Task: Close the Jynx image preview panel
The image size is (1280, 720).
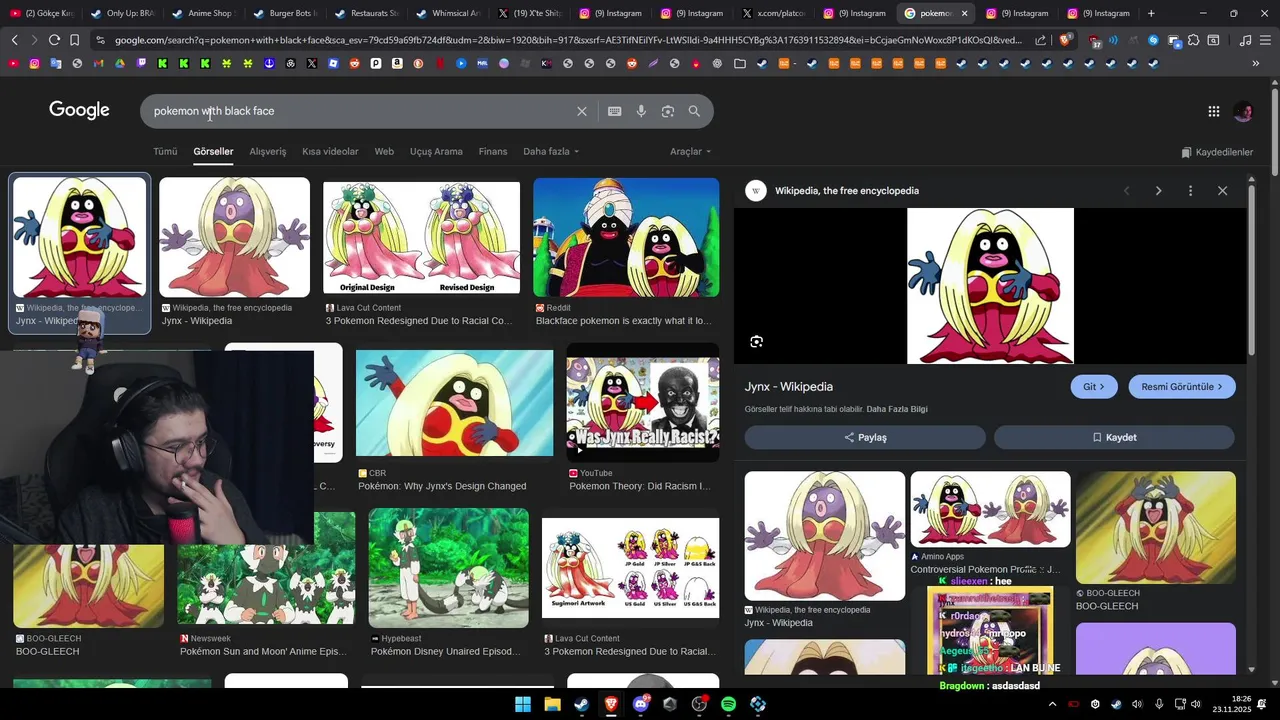Action: point(1222,191)
